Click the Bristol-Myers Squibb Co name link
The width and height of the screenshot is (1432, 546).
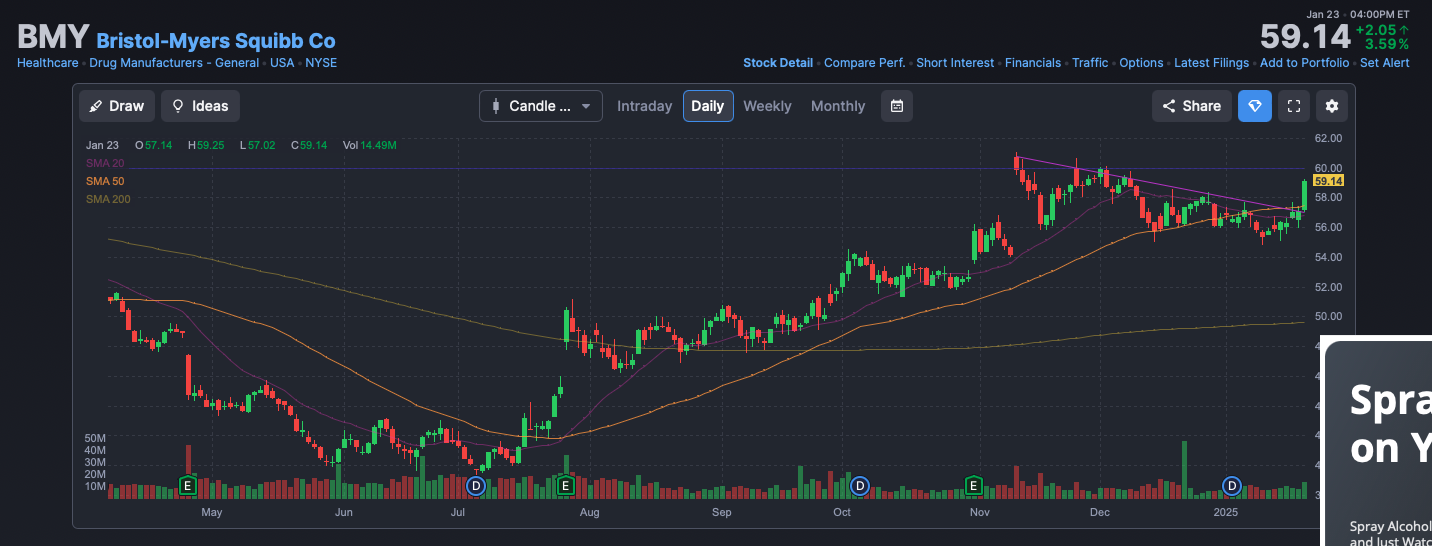coord(216,41)
